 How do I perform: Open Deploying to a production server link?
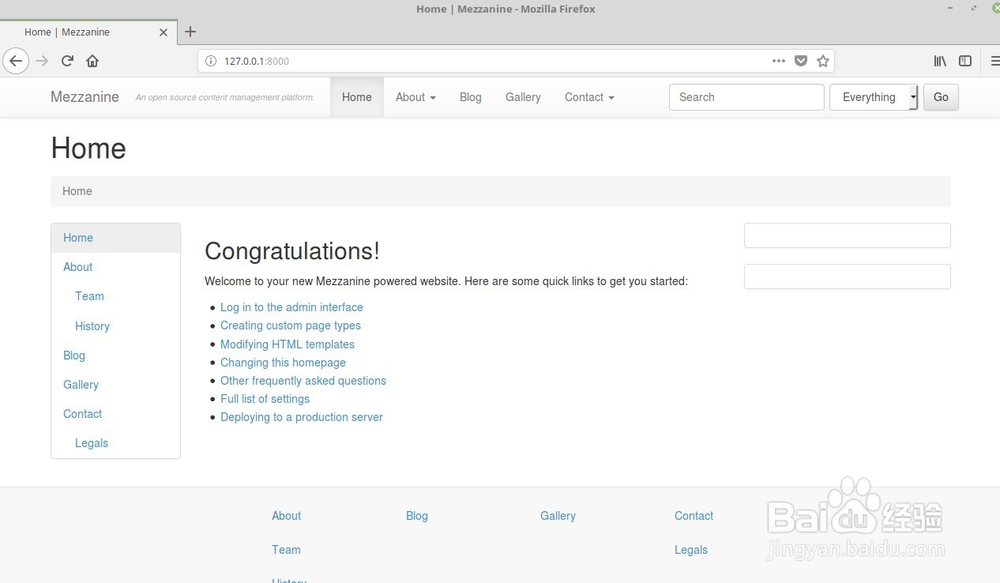[301, 417]
